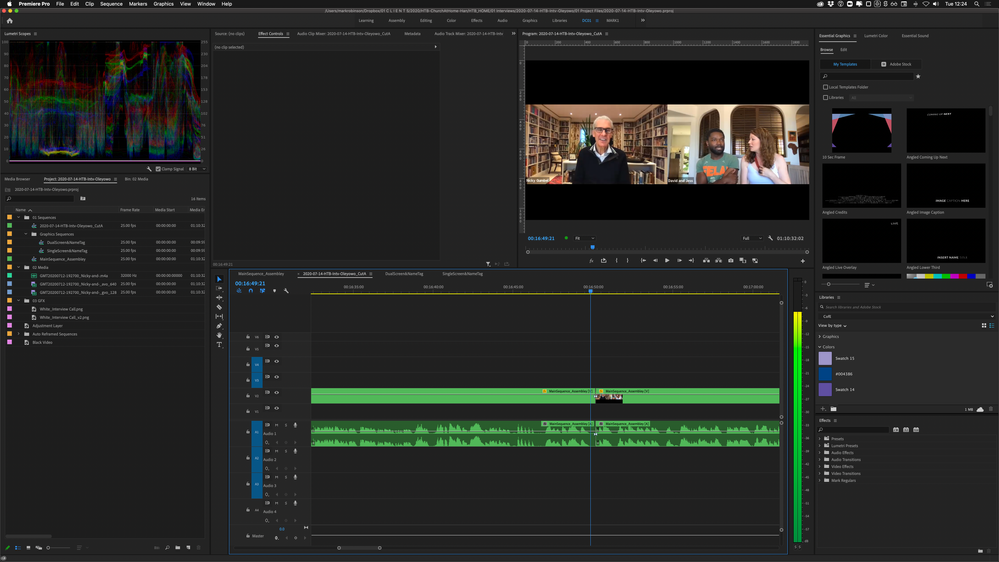Select the Pen tool
The image size is (999, 562).
point(219,326)
